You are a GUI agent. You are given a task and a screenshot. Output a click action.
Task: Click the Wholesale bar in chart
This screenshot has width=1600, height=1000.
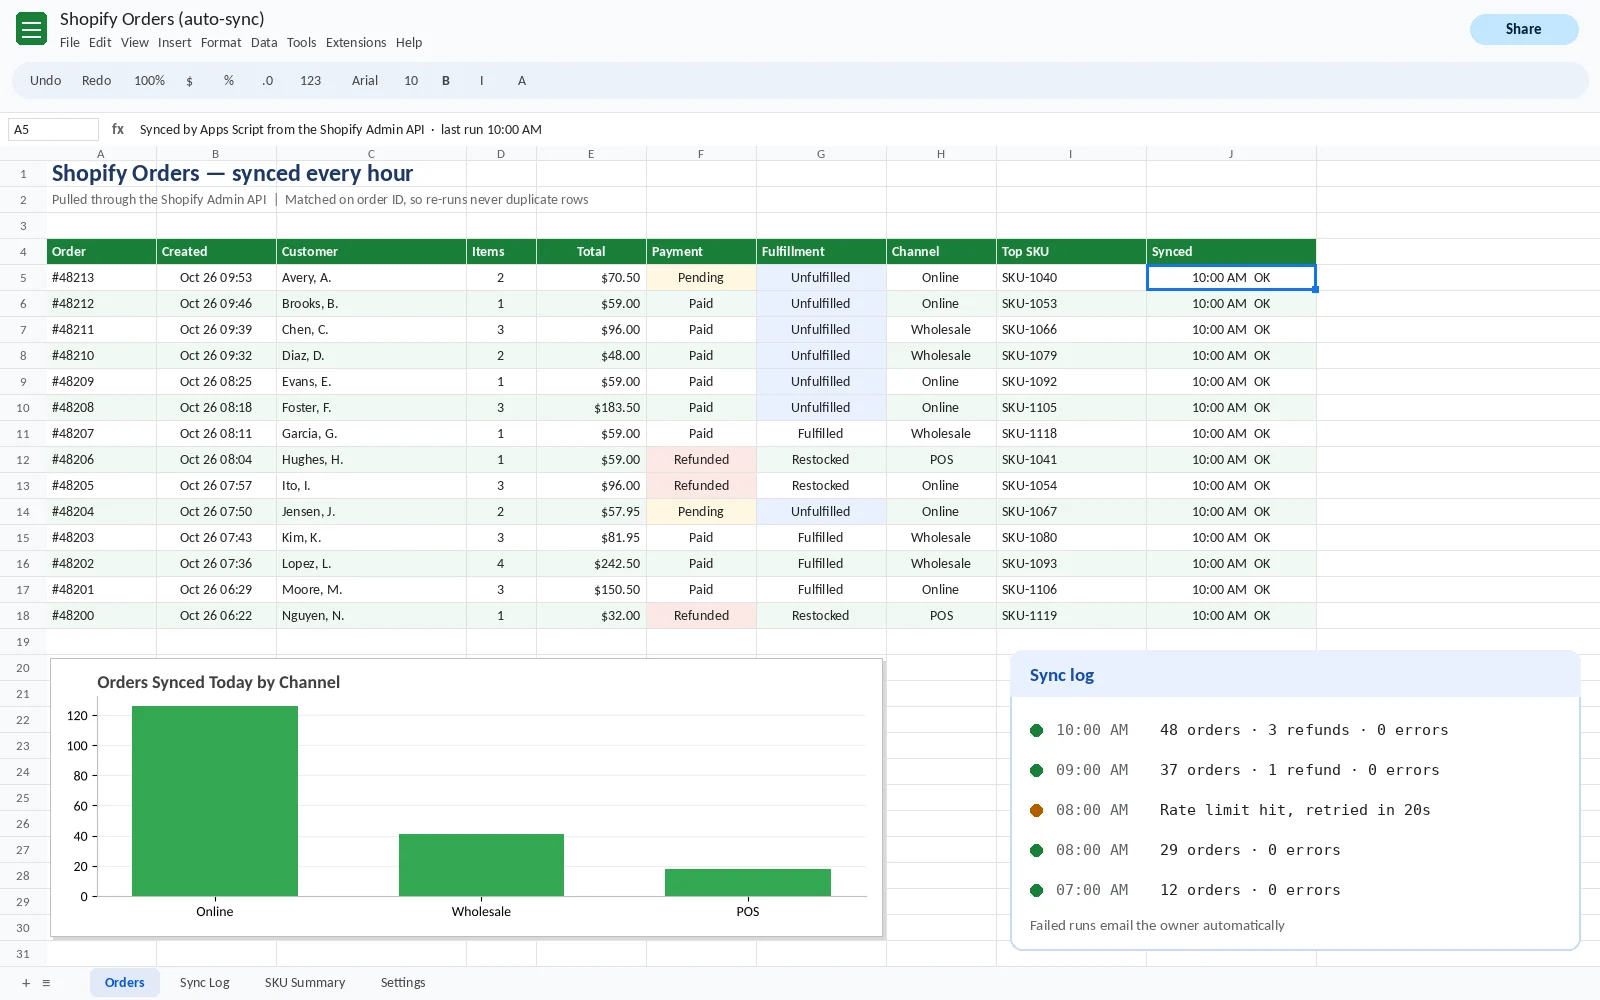(481, 865)
